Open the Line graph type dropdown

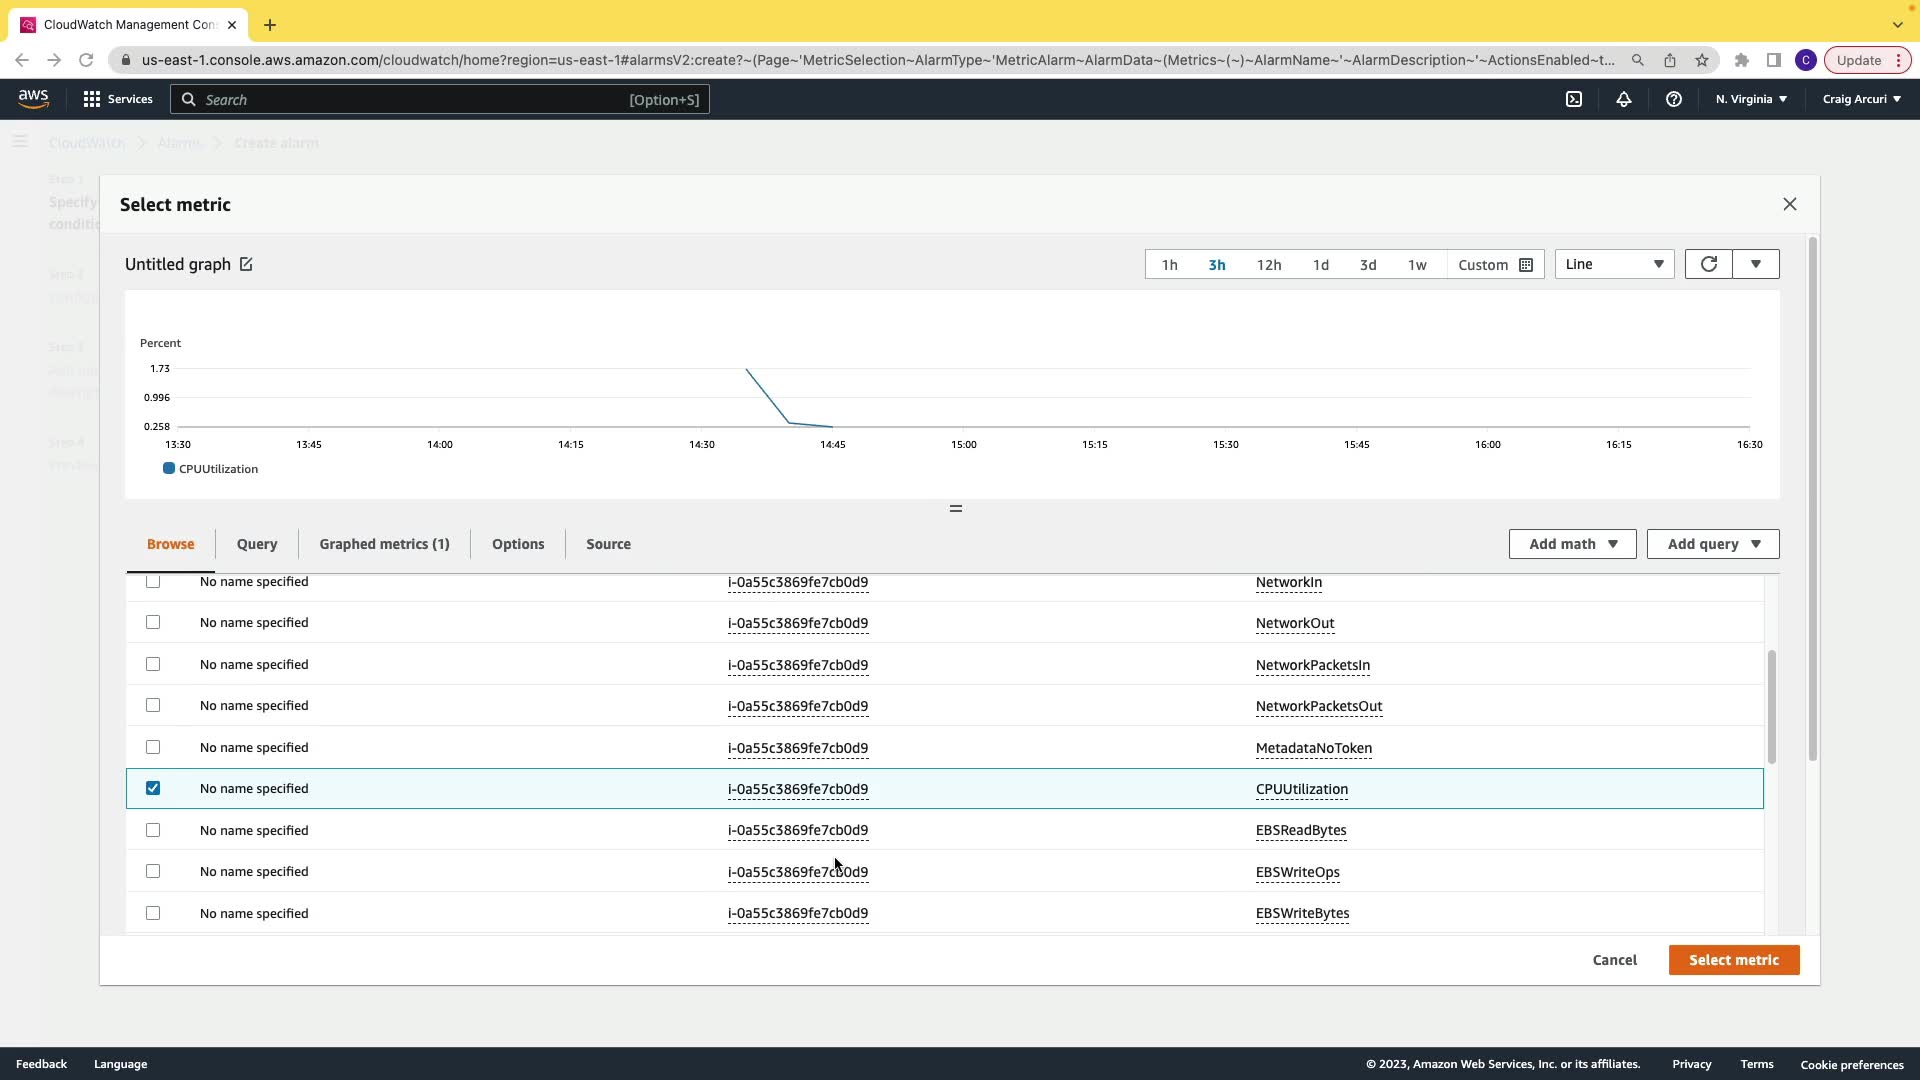click(x=1614, y=264)
